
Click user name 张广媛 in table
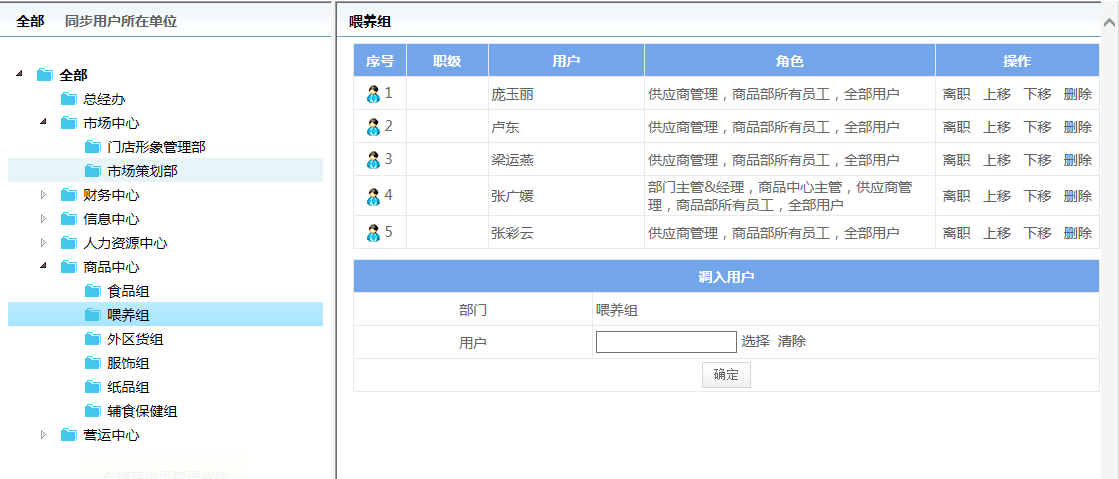[512, 196]
